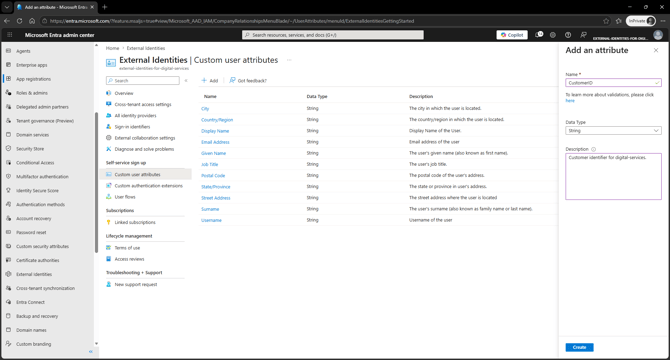Viewport: 670px width, 360px height.
Task: Open the Username attribute link
Action: pyautogui.click(x=211, y=220)
